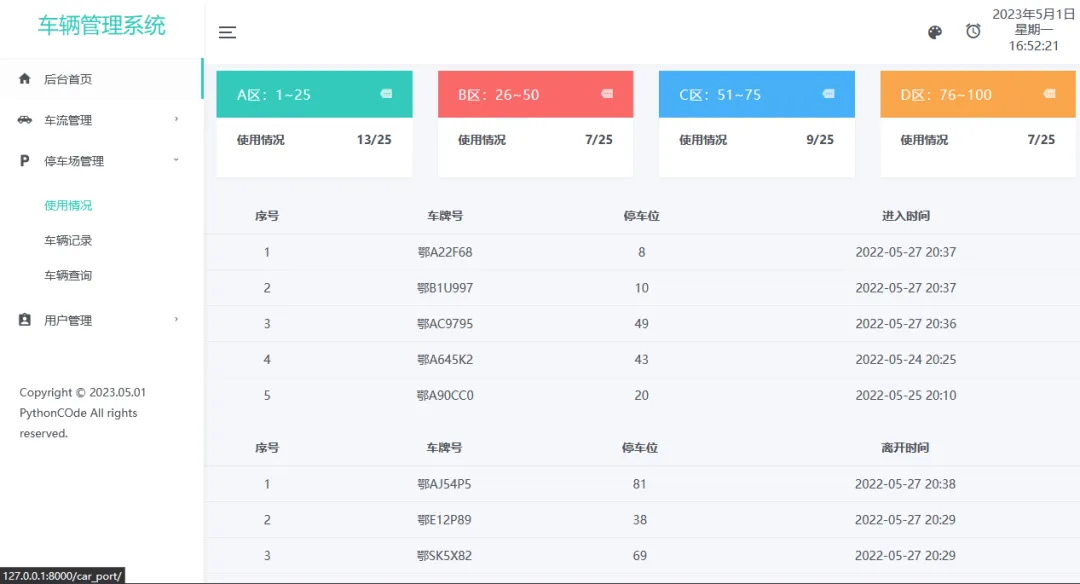Click the 进入时间 column header

tap(906, 216)
